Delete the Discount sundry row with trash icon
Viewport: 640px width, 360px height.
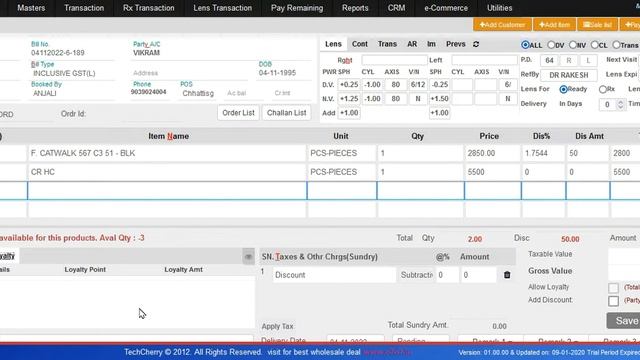(507, 275)
